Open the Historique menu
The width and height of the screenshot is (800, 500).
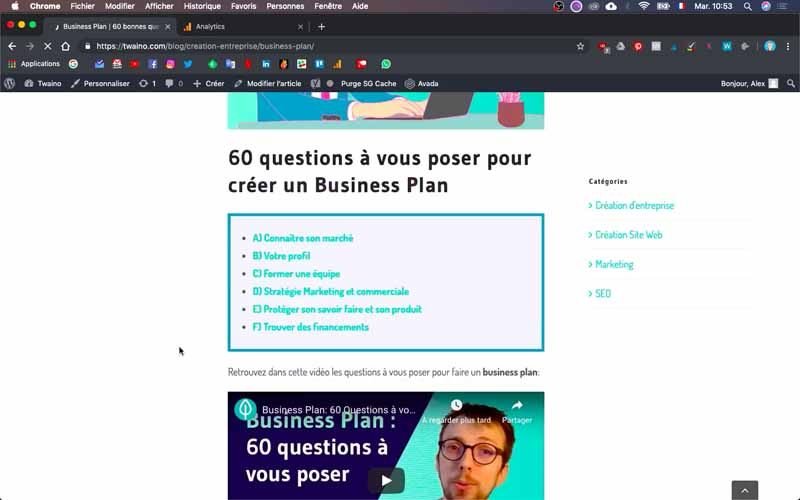click(x=202, y=6)
